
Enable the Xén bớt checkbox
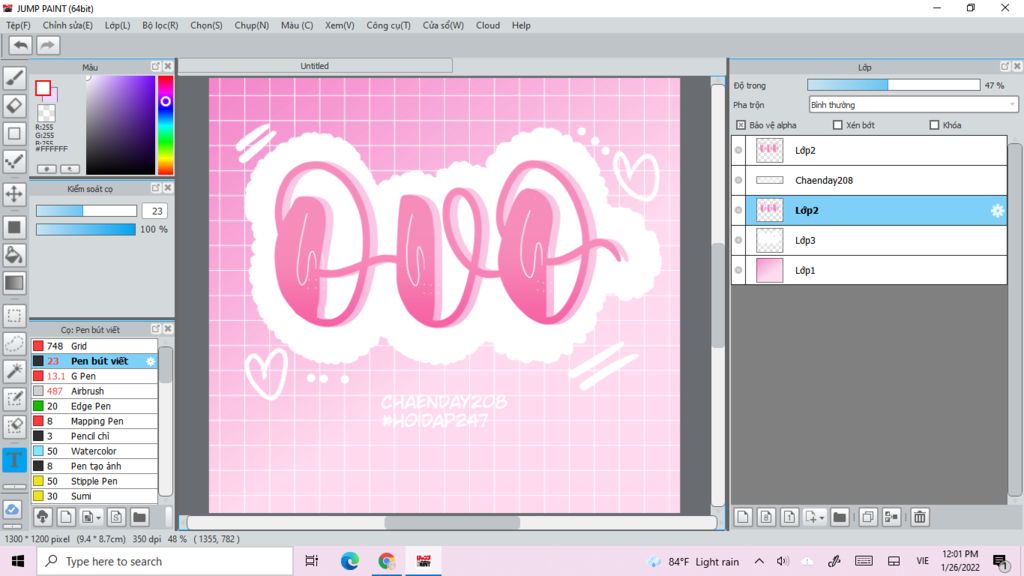point(837,125)
